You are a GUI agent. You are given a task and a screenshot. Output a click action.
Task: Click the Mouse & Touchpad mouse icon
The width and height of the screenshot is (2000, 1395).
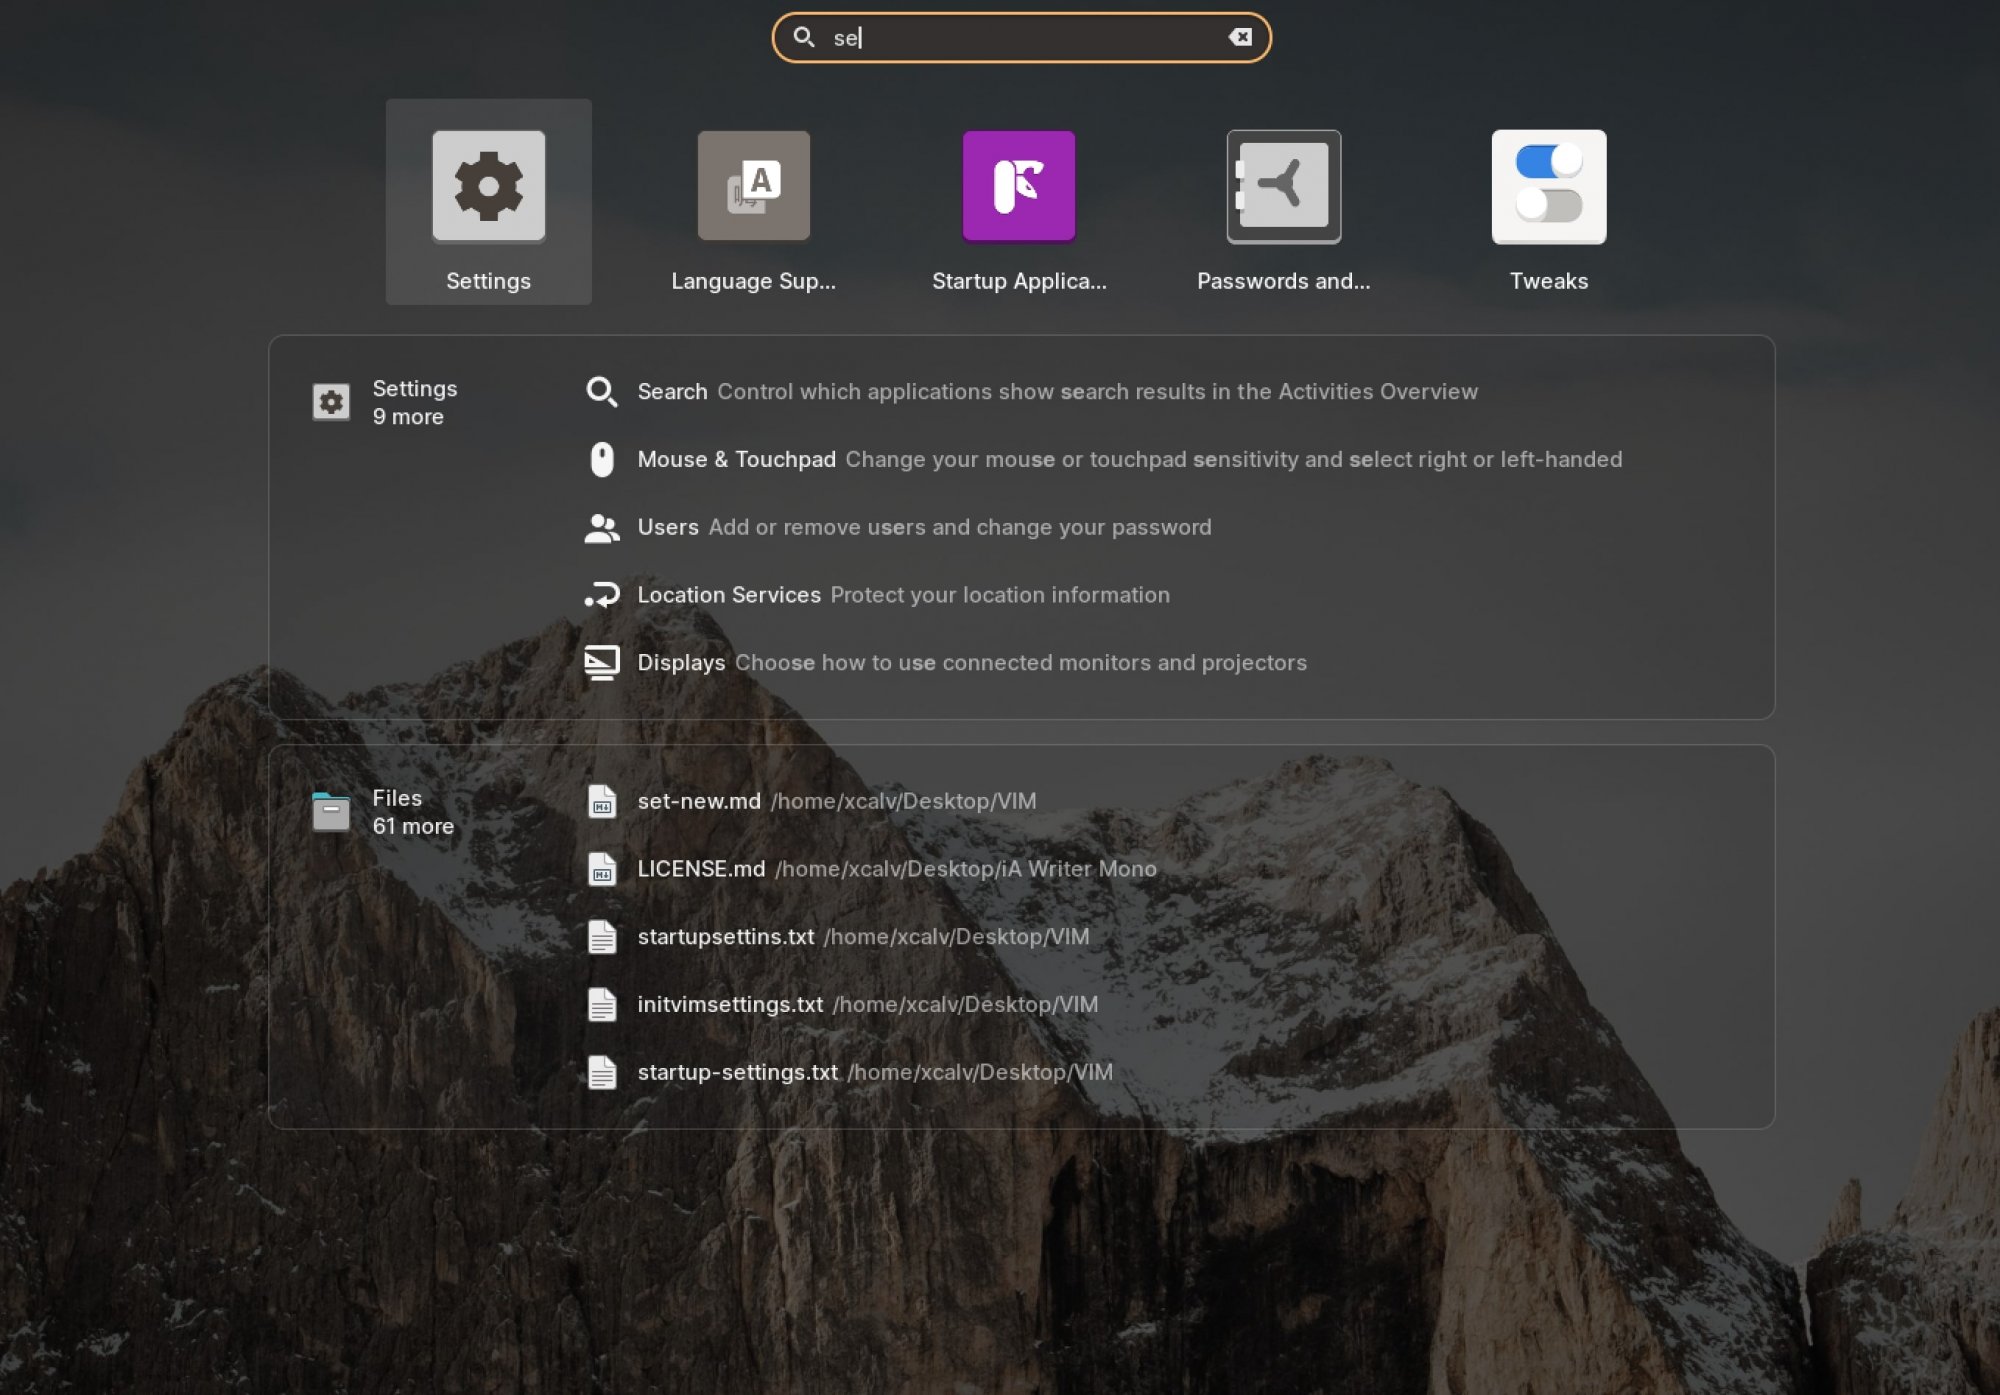[x=601, y=459]
